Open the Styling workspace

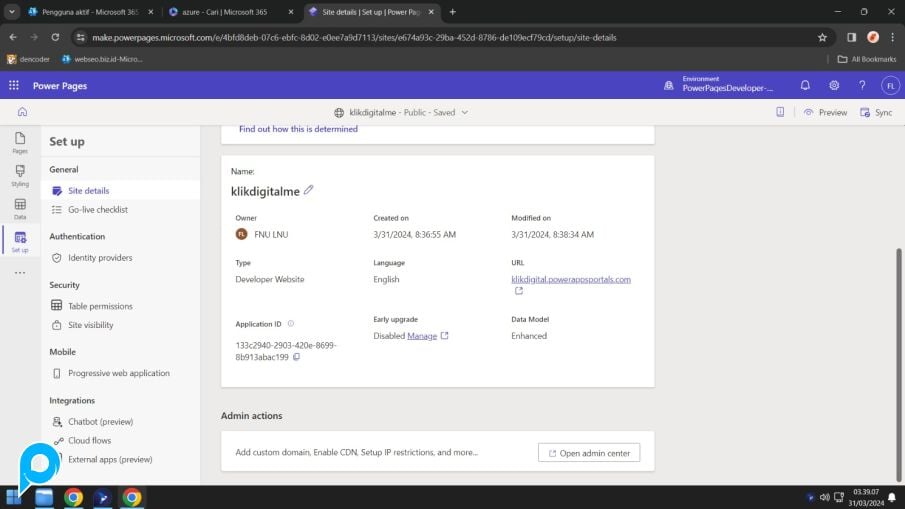[20, 175]
